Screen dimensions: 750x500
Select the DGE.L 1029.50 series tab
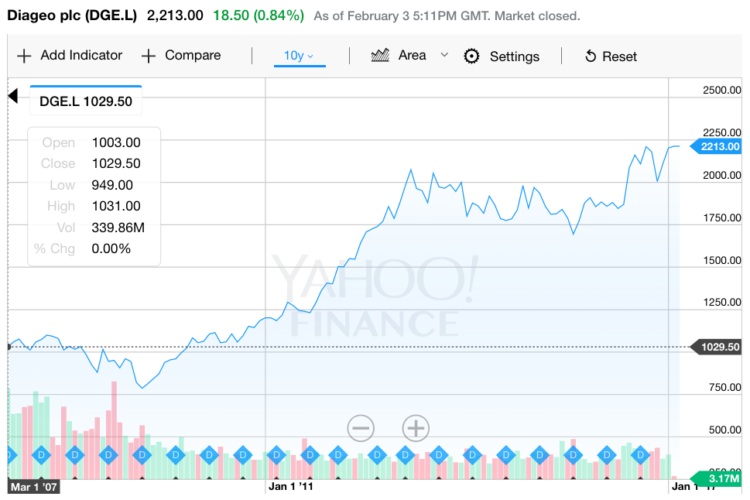(86, 101)
